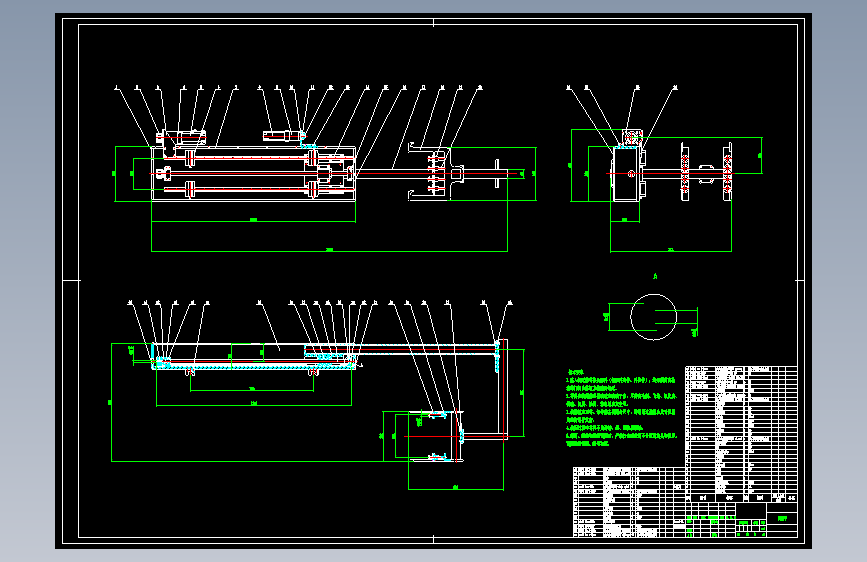The image size is (867, 562).
Task: Click the lower-left parts list table extension
Action: pos(629,502)
